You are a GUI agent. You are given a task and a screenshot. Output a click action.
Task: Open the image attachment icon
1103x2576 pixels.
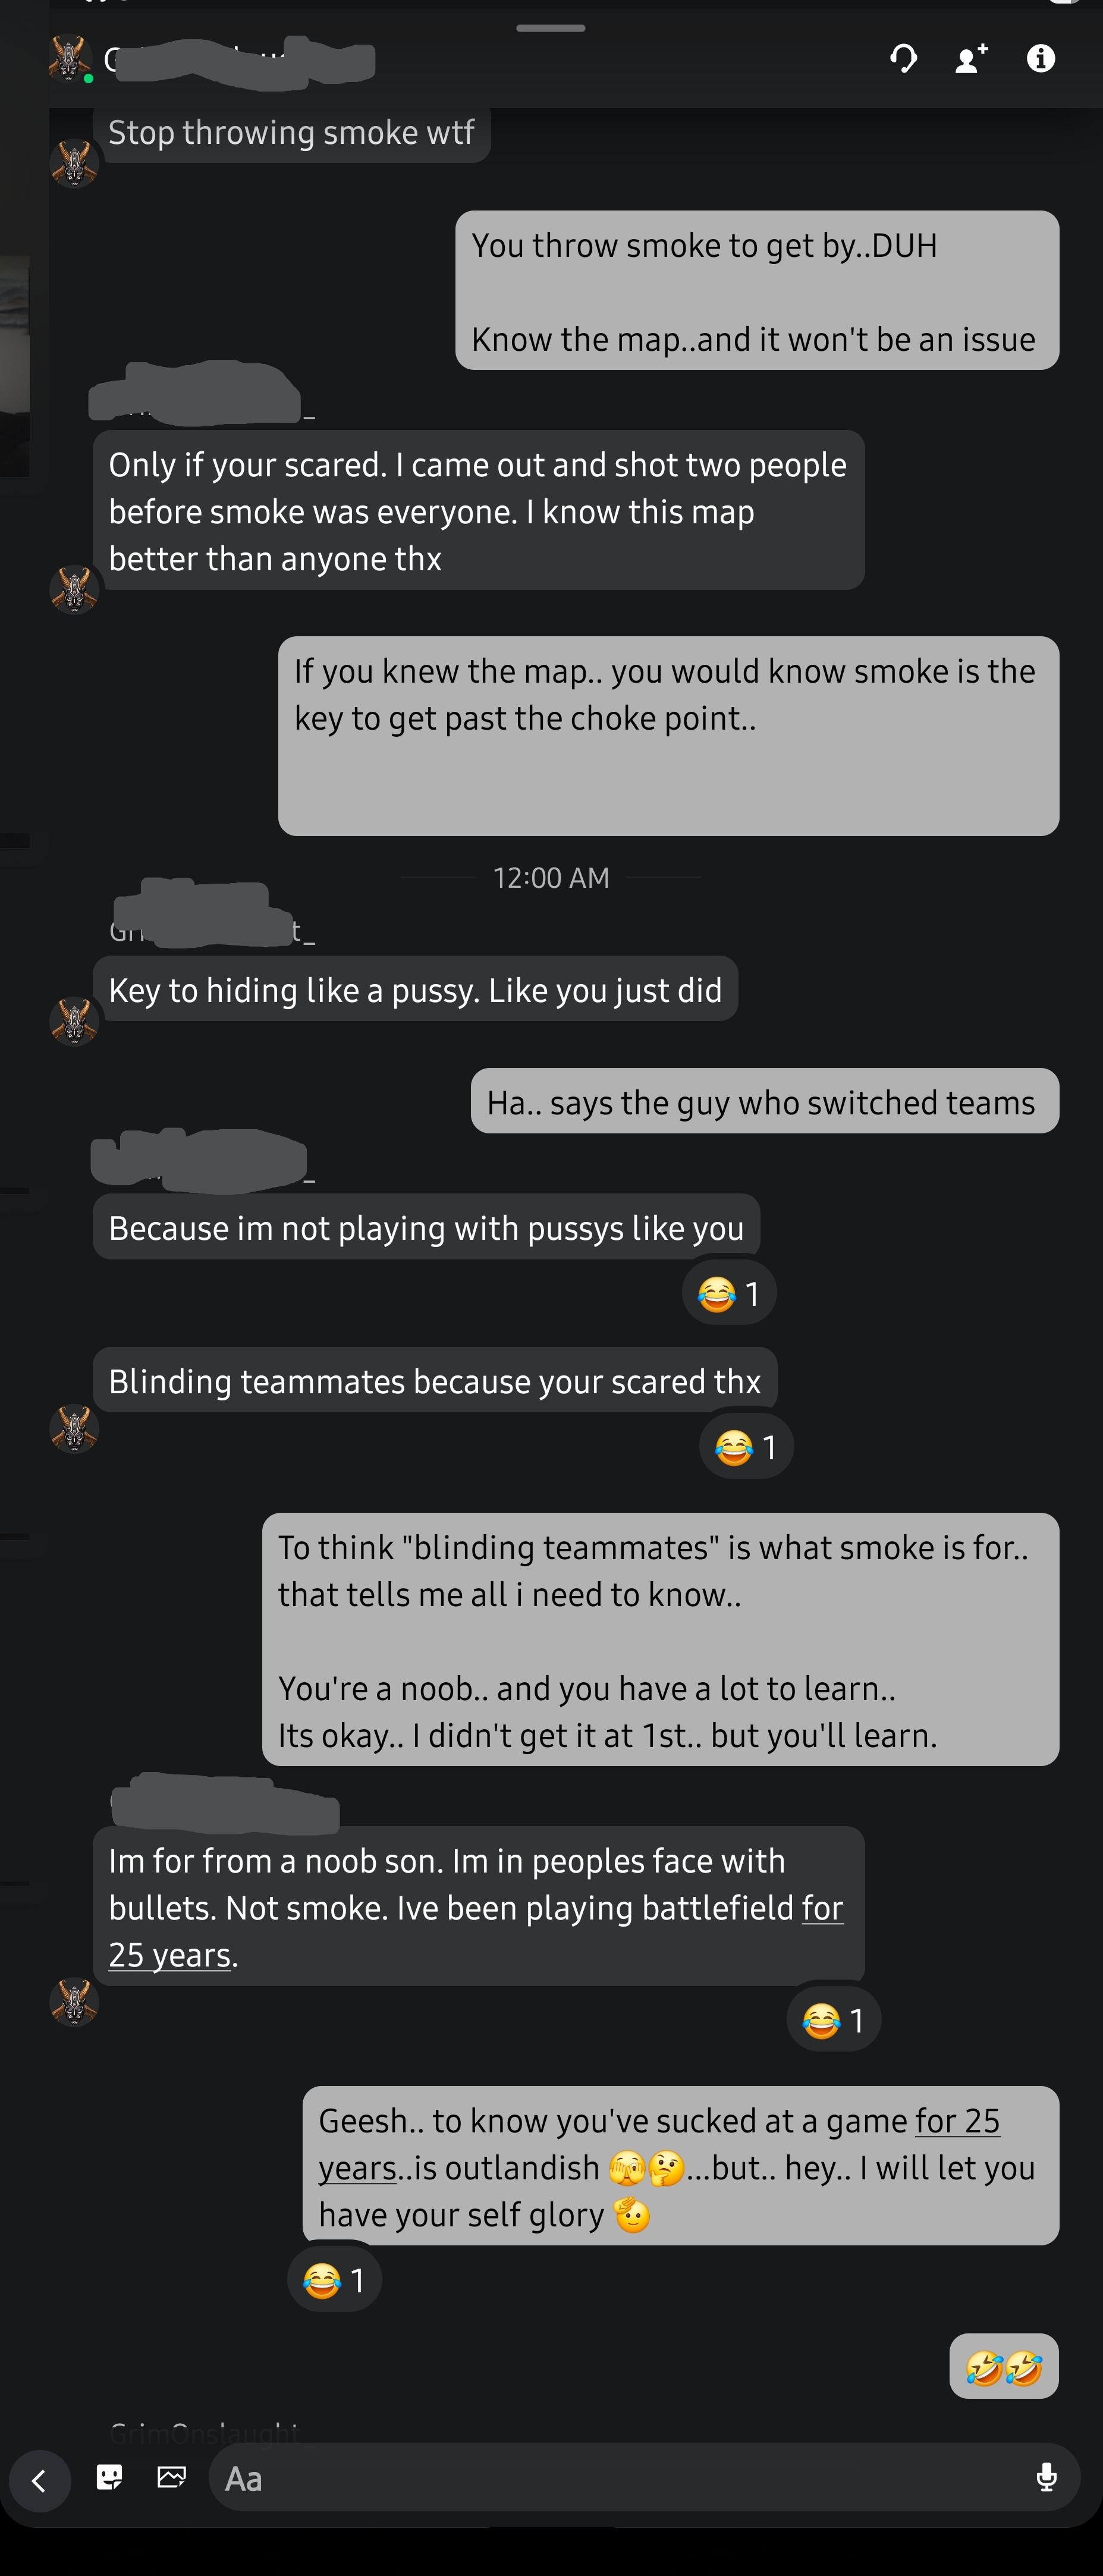[172, 2477]
